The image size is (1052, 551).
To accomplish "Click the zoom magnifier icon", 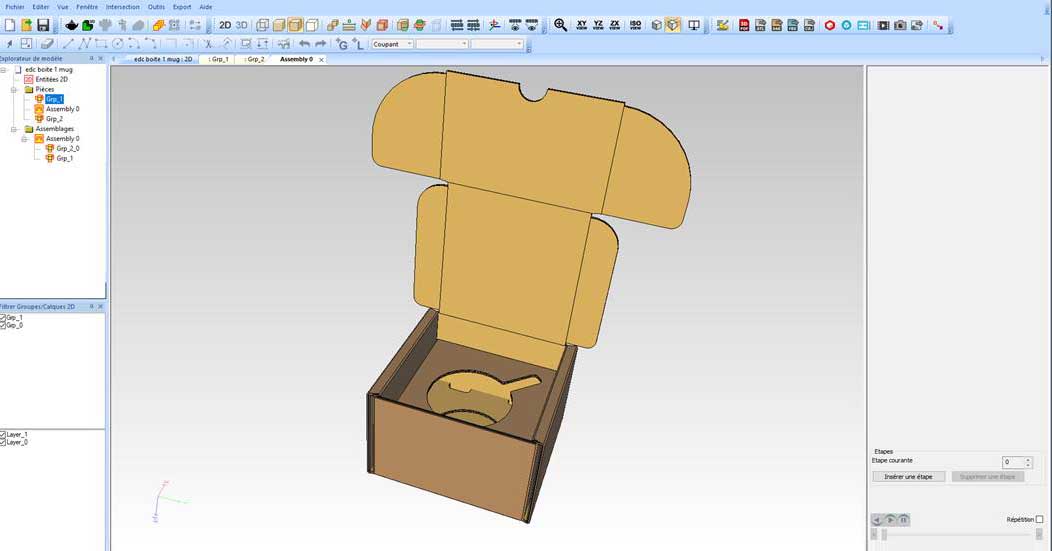I will coord(560,25).
